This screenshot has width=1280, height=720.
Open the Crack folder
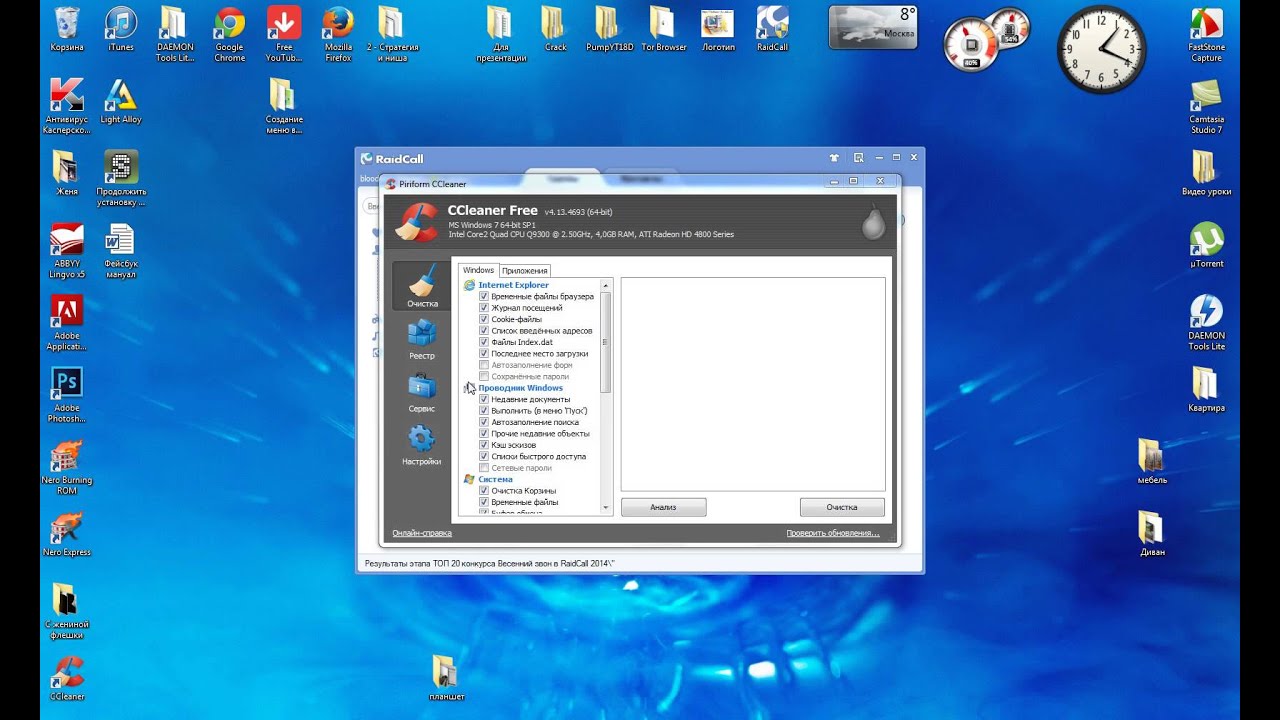click(x=555, y=29)
